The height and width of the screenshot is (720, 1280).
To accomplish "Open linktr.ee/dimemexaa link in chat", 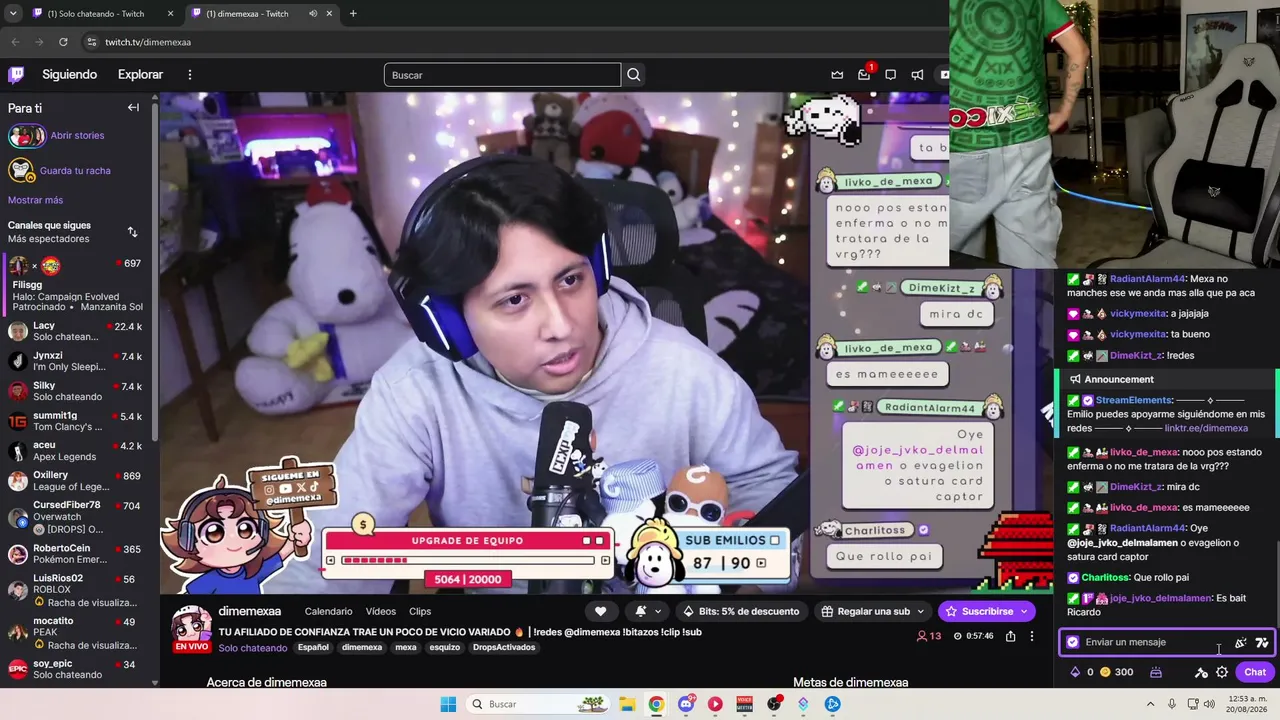I will pos(1206,428).
